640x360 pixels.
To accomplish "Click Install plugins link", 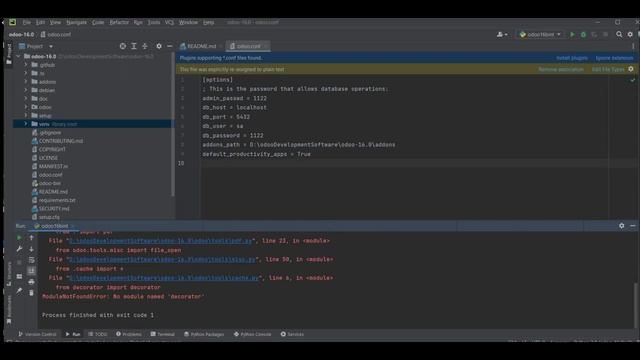I will (x=572, y=58).
